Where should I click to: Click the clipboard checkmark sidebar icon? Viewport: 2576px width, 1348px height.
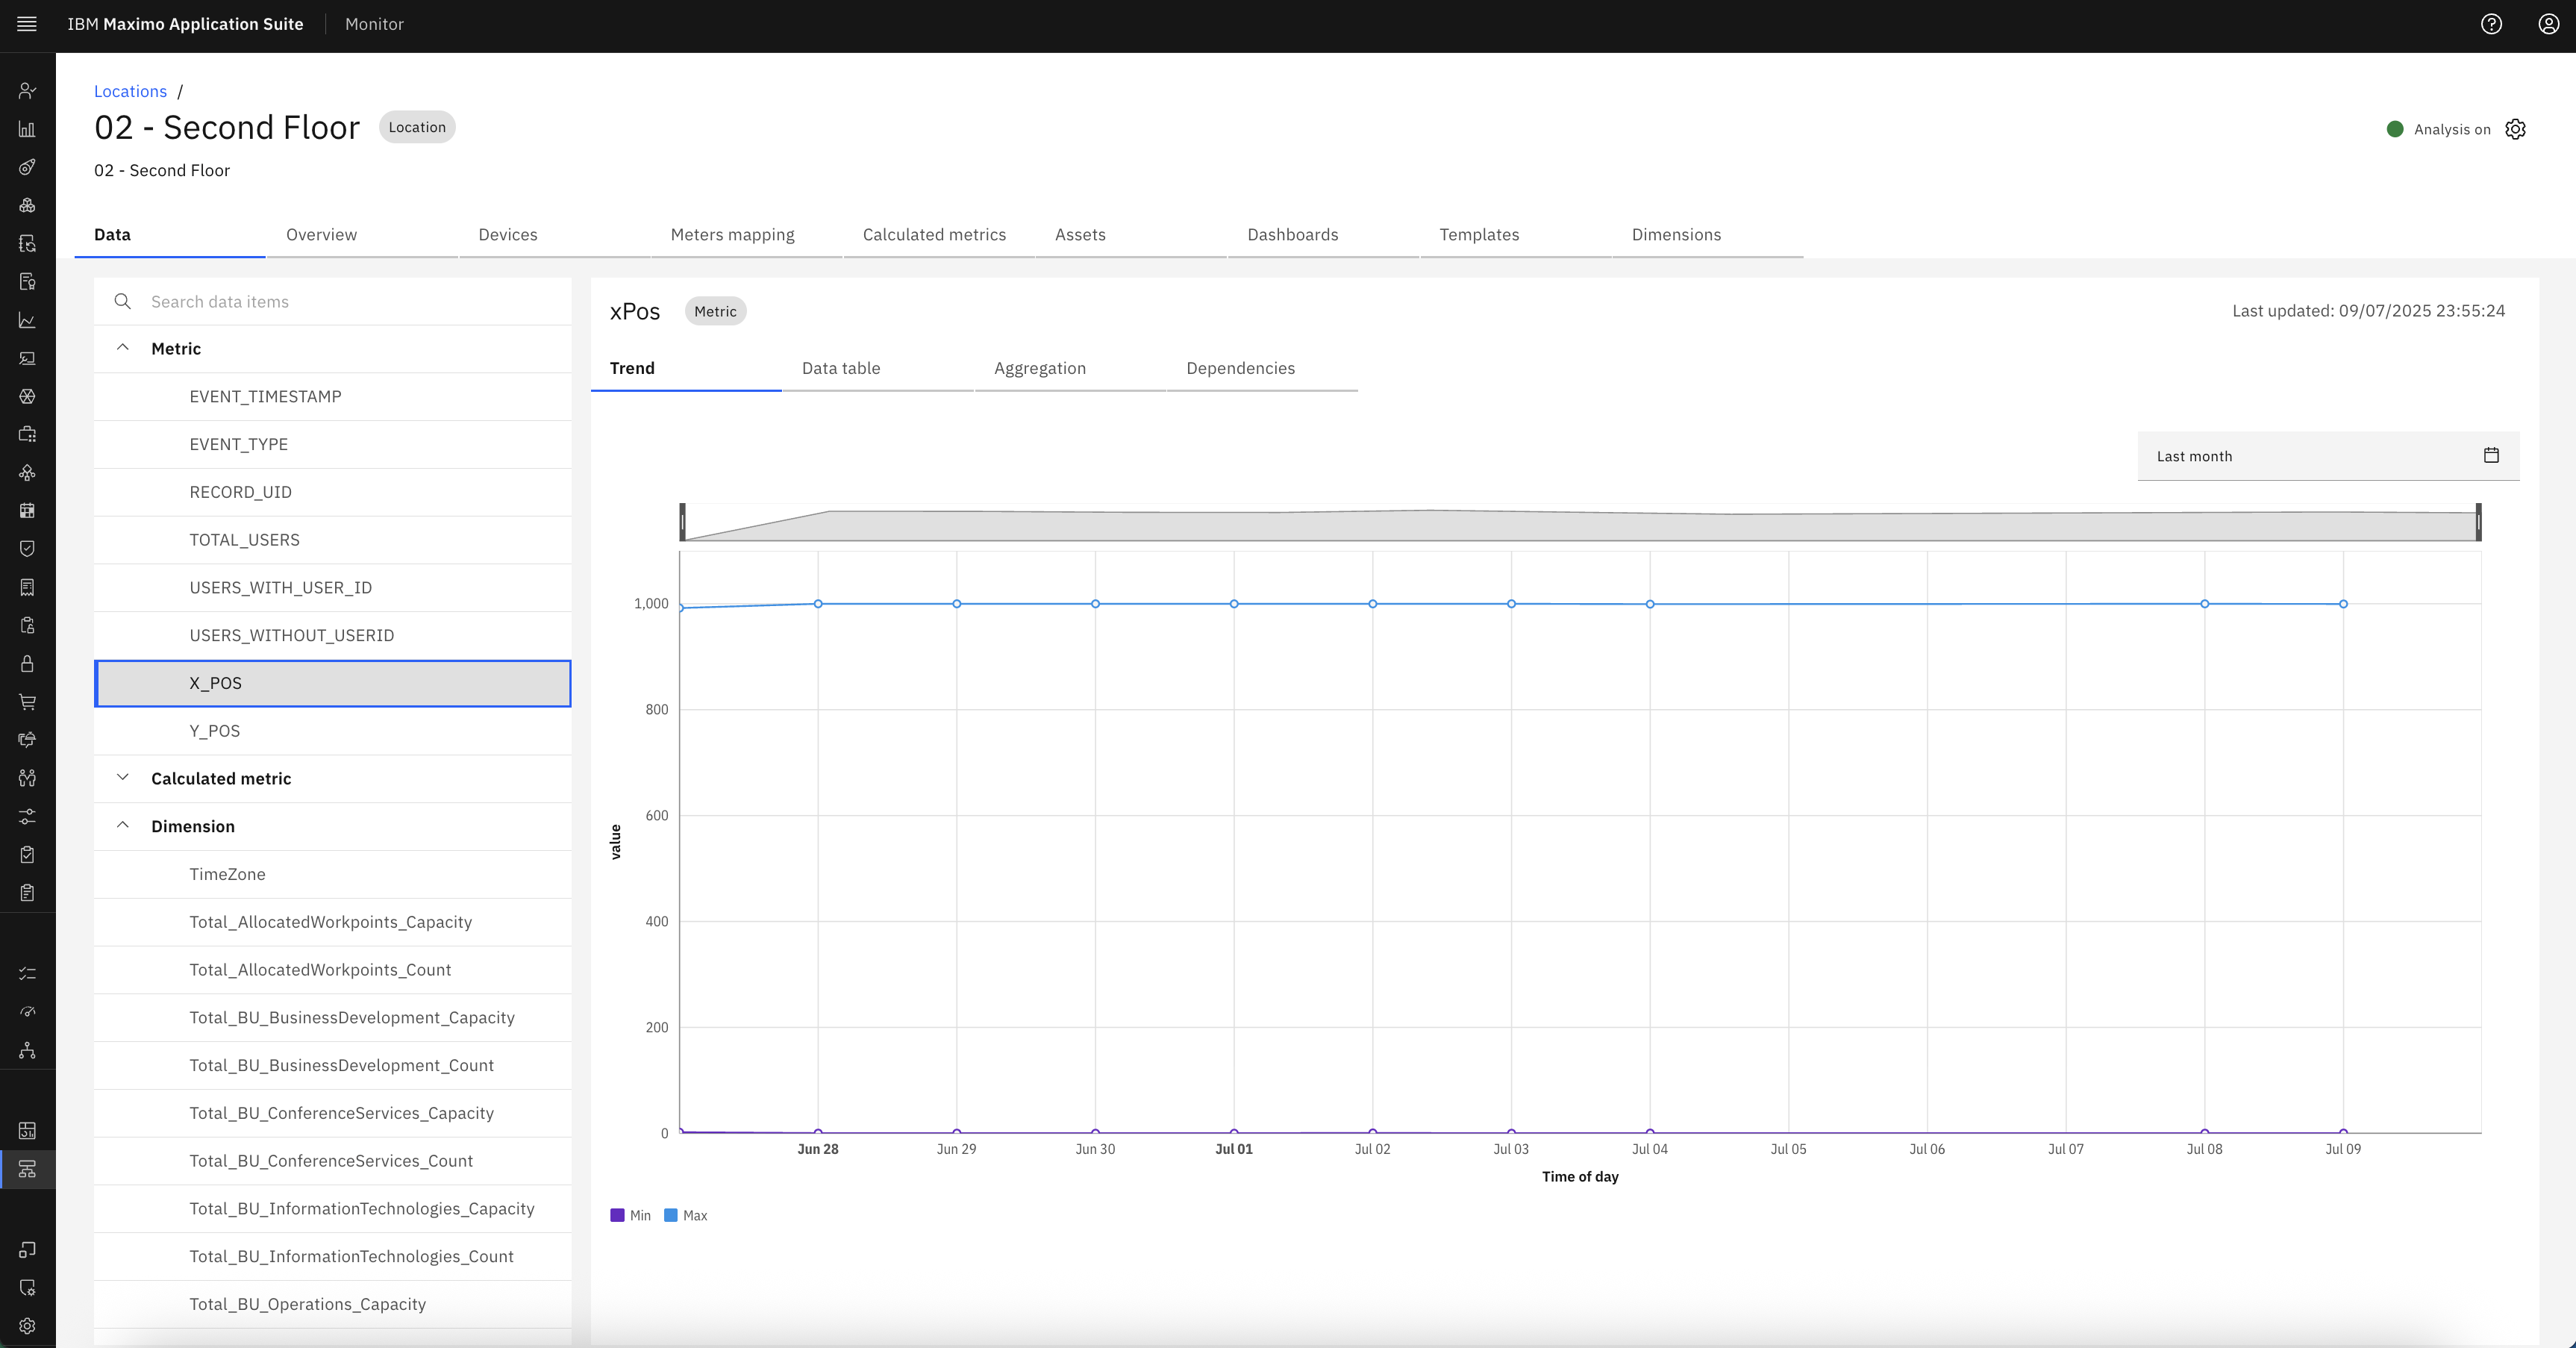[27, 854]
